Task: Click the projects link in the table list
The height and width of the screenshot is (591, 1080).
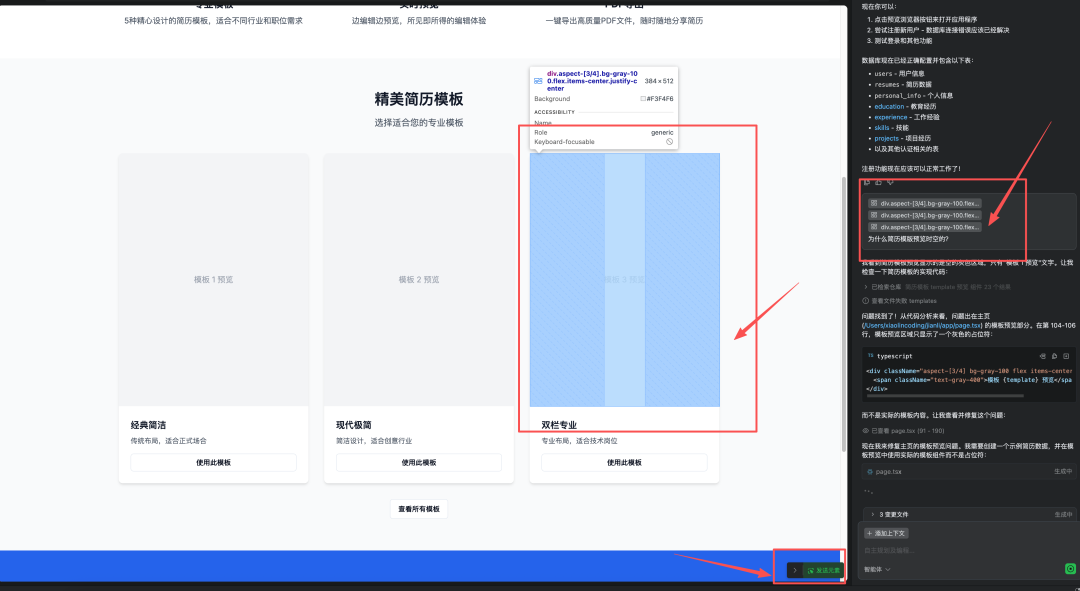Action: 886,138
